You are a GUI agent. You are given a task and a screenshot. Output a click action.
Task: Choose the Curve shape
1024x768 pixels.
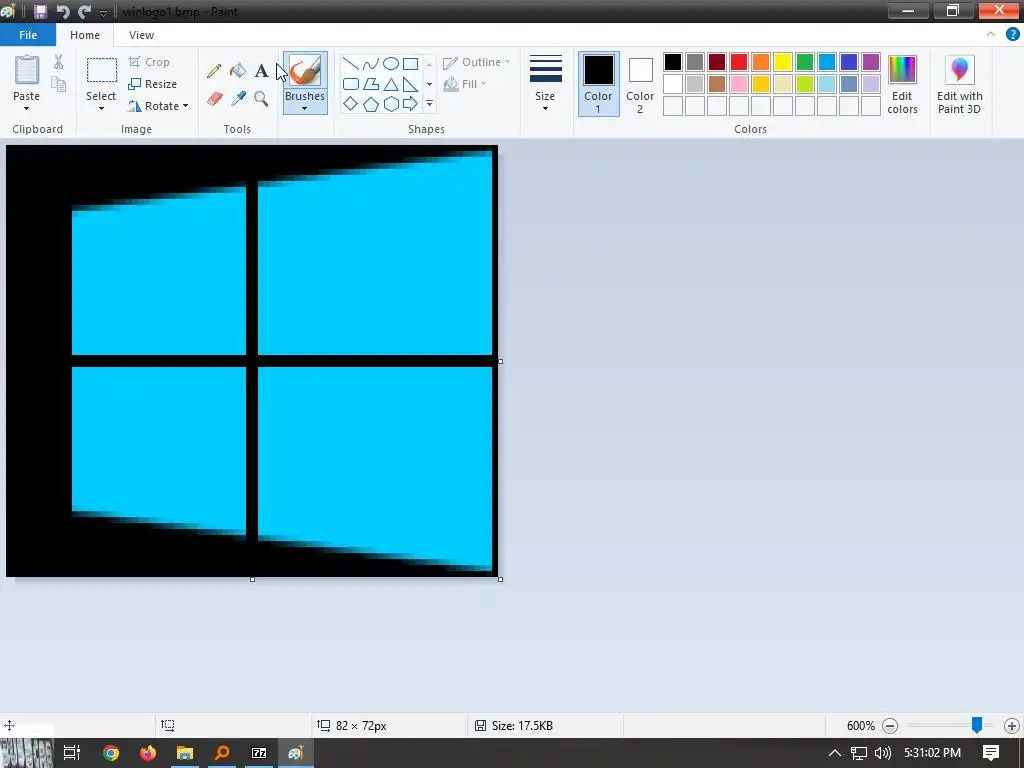click(371, 64)
